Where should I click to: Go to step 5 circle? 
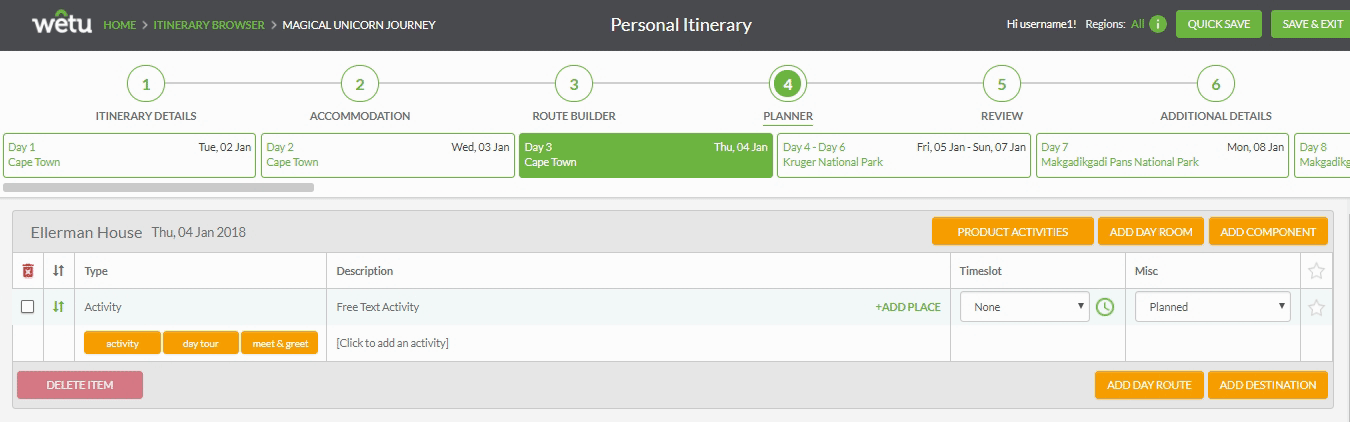coord(1002,85)
